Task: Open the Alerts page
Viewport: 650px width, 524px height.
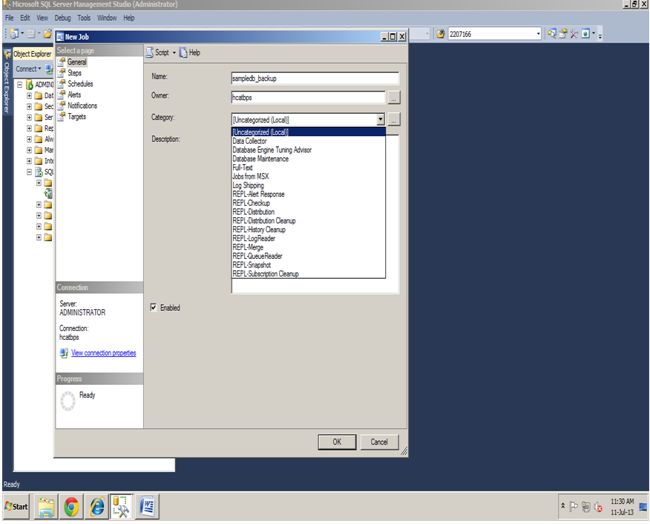Action: (x=74, y=95)
